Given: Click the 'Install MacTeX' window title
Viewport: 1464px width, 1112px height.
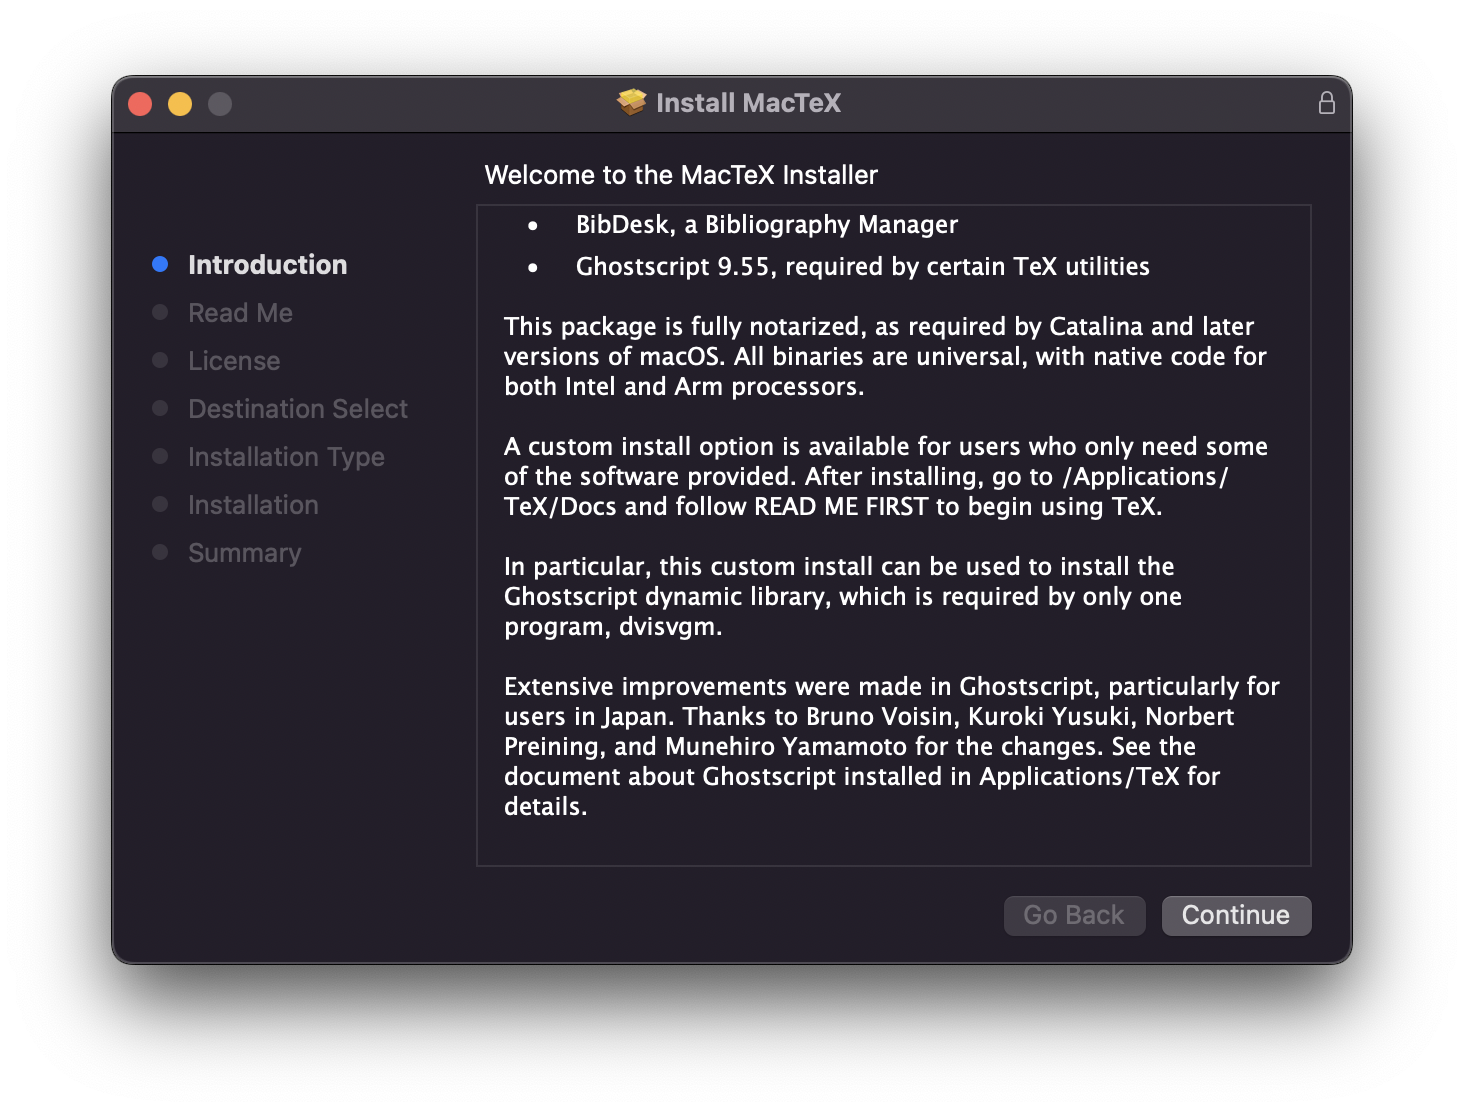Looking at the screenshot, I should [748, 103].
